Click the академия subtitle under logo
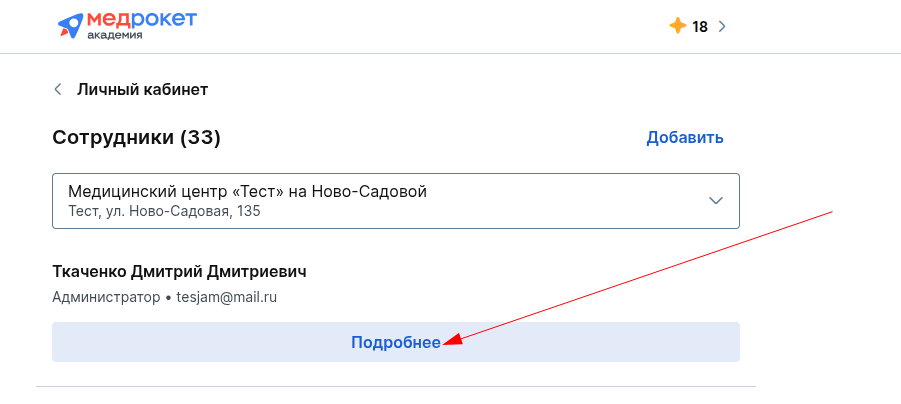901x404 pixels. (115, 35)
